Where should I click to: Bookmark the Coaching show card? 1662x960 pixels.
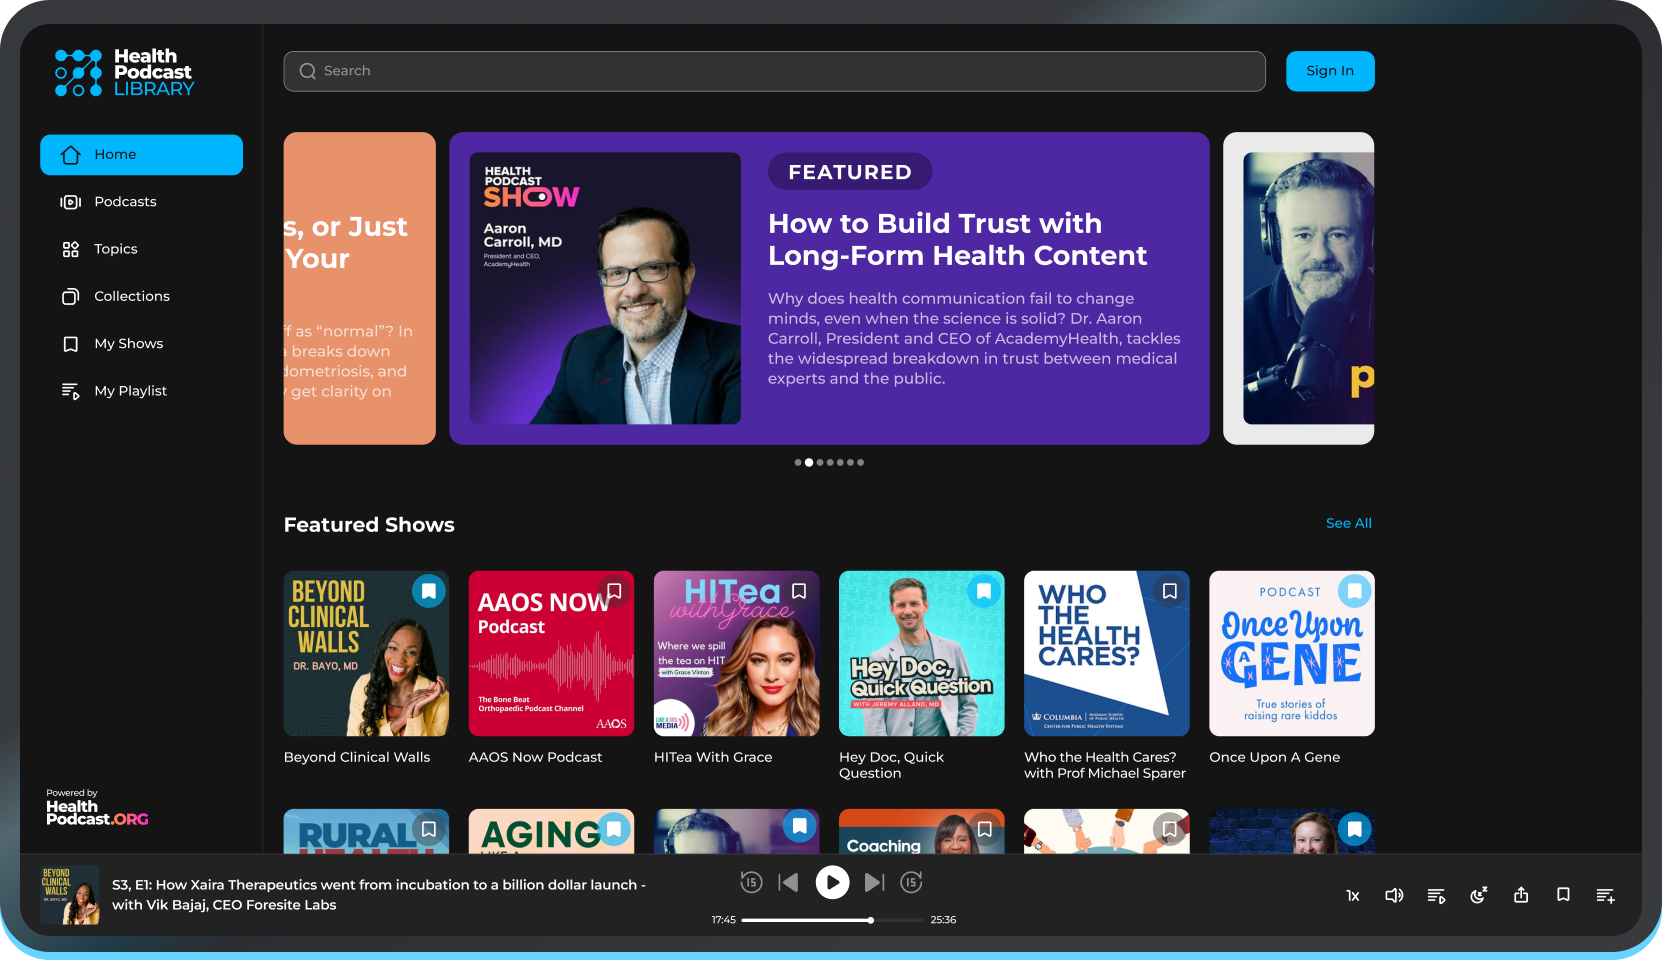[984, 829]
